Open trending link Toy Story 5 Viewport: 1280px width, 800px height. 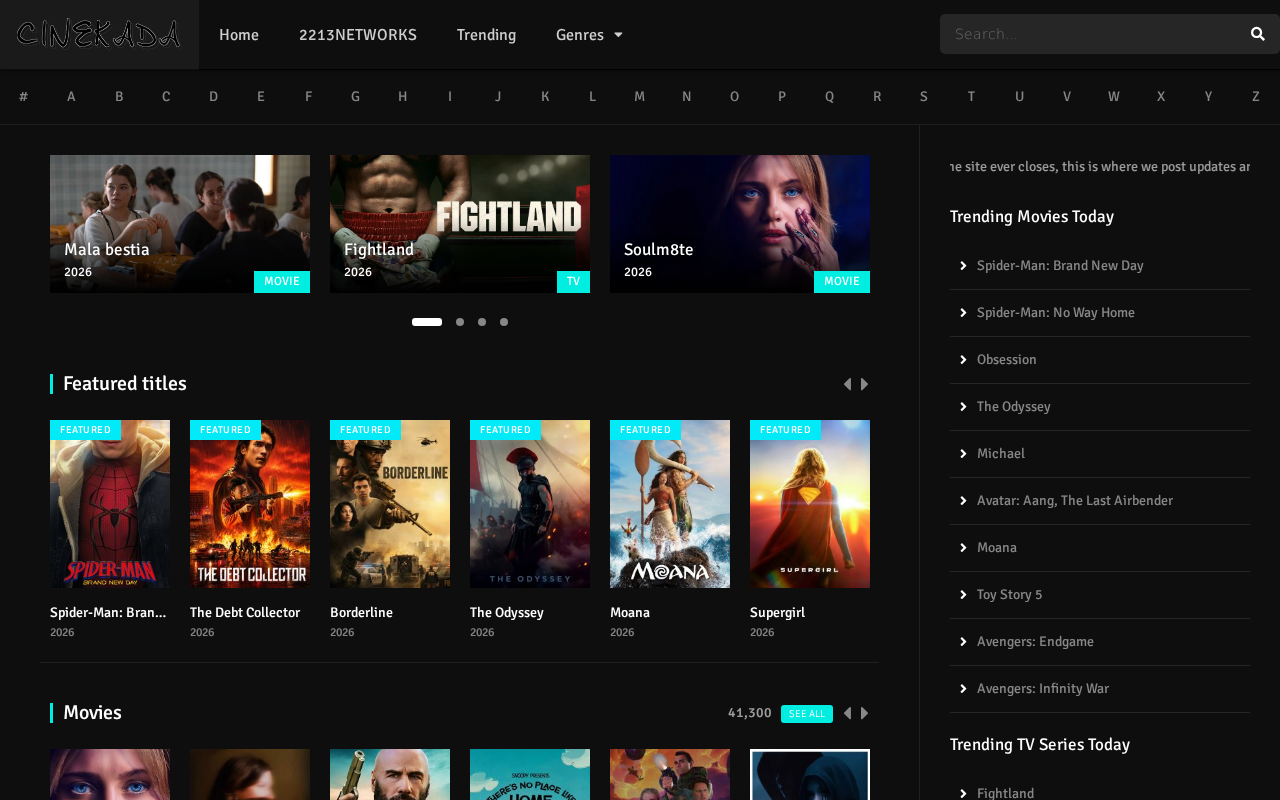tap(1010, 595)
